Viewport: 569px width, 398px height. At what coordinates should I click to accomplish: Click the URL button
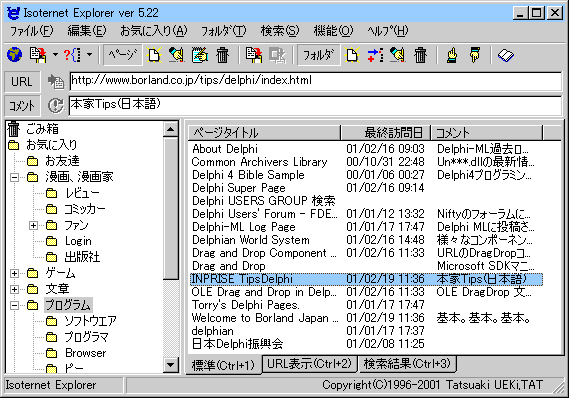click(22, 82)
